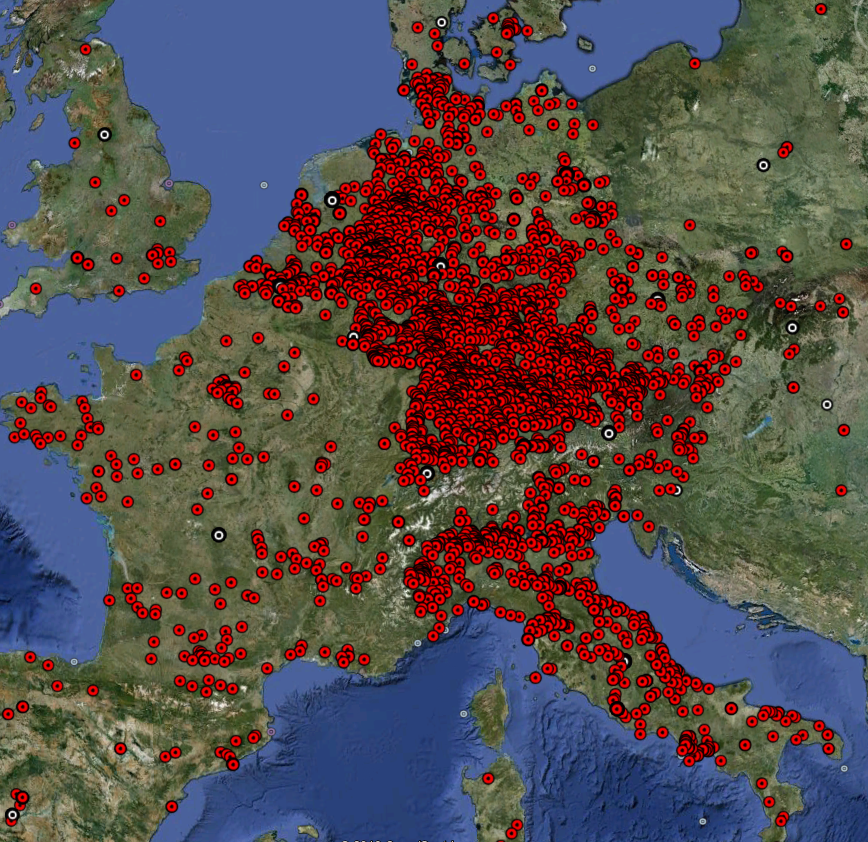Screen dimensions: 868x842
Task: Click isolated red marker in central Poland
Action: pos(689,225)
